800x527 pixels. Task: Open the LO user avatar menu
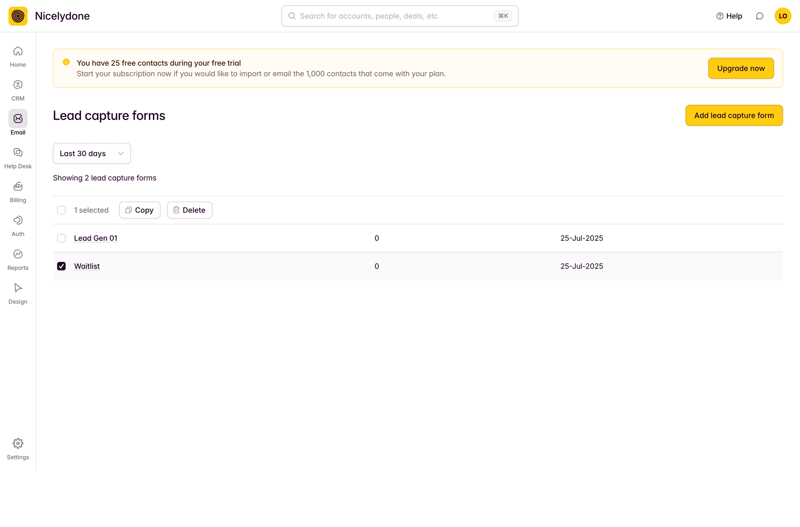[x=783, y=16]
